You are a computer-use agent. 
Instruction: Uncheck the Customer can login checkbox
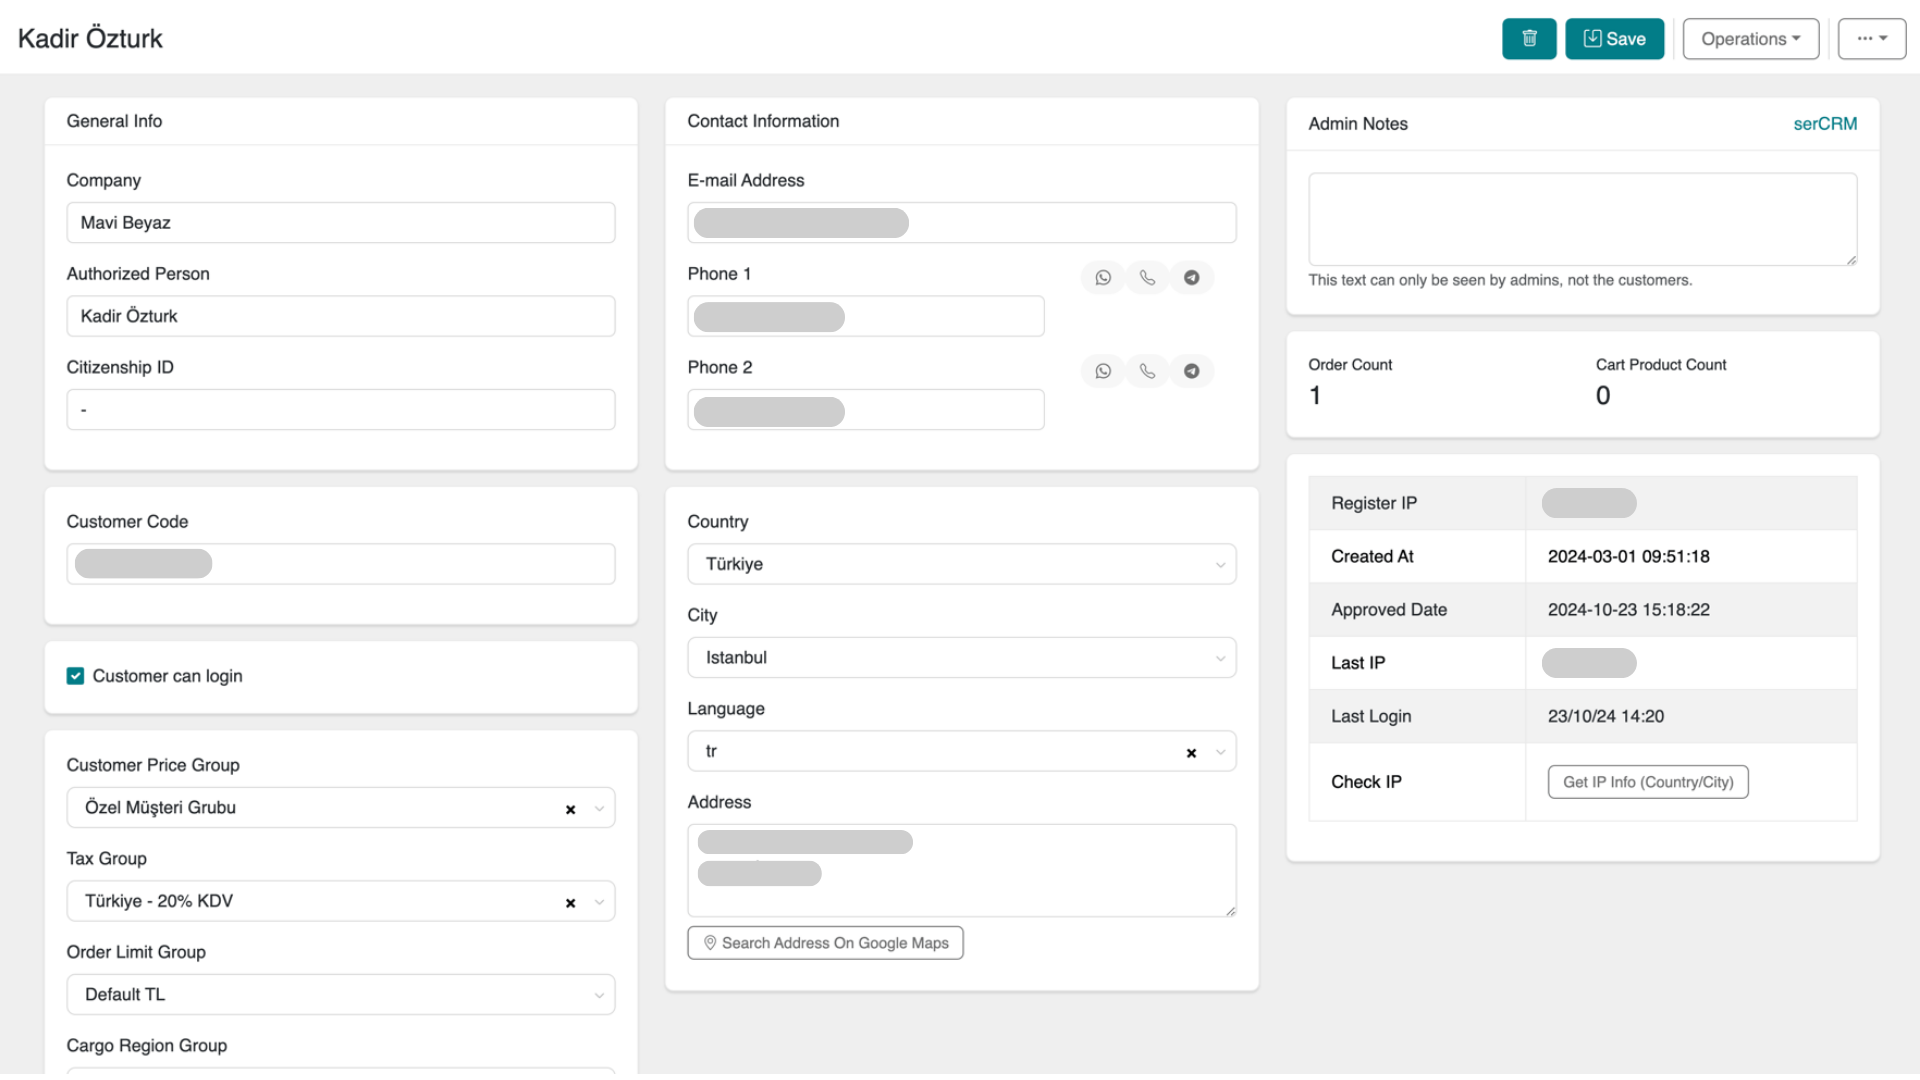(75, 675)
